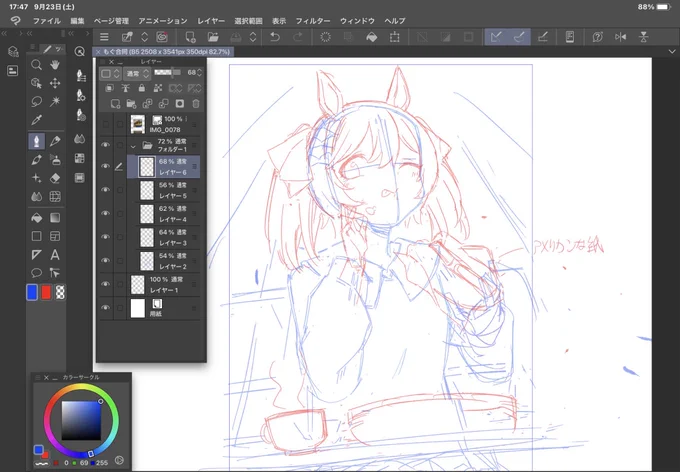Viewport: 680px width, 472px height.
Task: Hide レイヤー 5 with its eye icon
Action: pyautogui.click(x=105, y=190)
